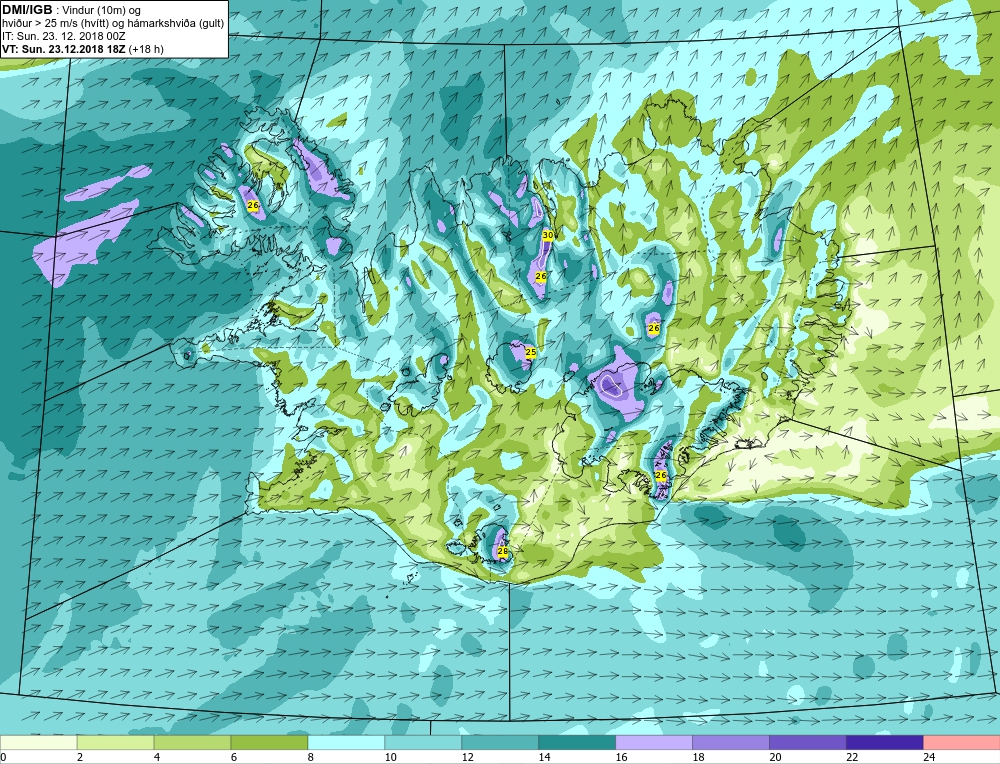
Task: Click the scale number 14
Action: coord(544,757)
